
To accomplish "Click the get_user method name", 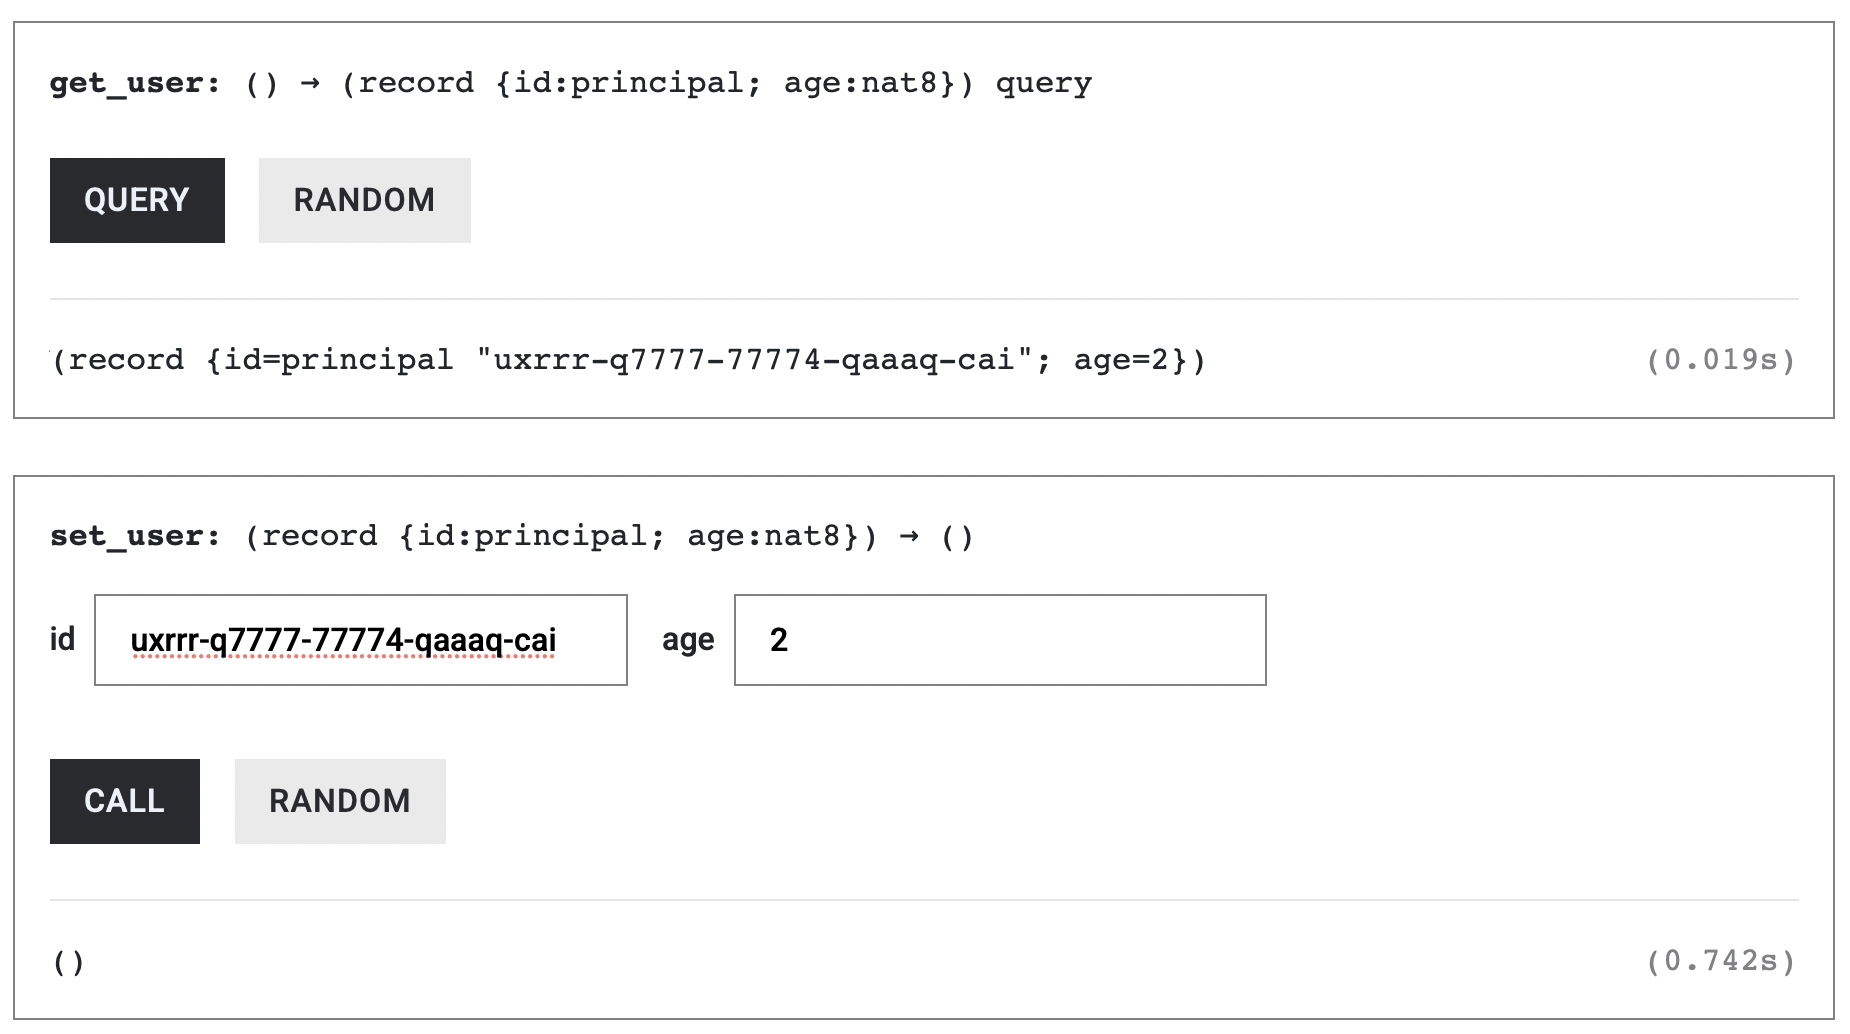I will point(134,83).
